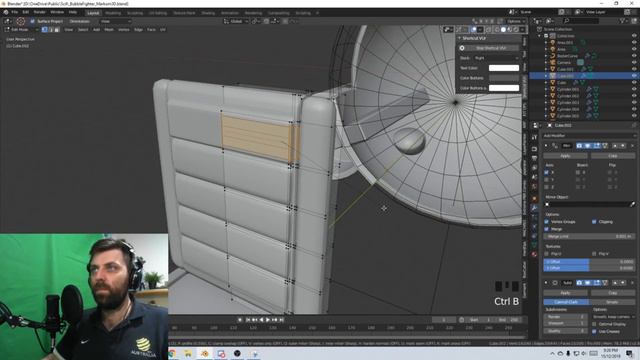Image resolution: width=640 pixels, height=360 pixels.
Task: Collapse the Mirror modifier panel
Action: coord(546,146)
